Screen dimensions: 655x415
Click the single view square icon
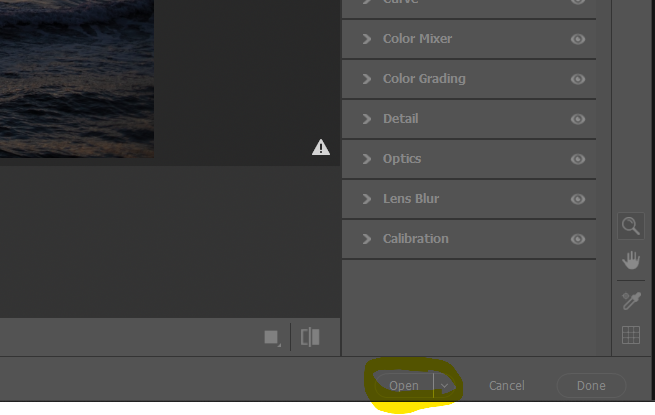(x=271, y=337)
